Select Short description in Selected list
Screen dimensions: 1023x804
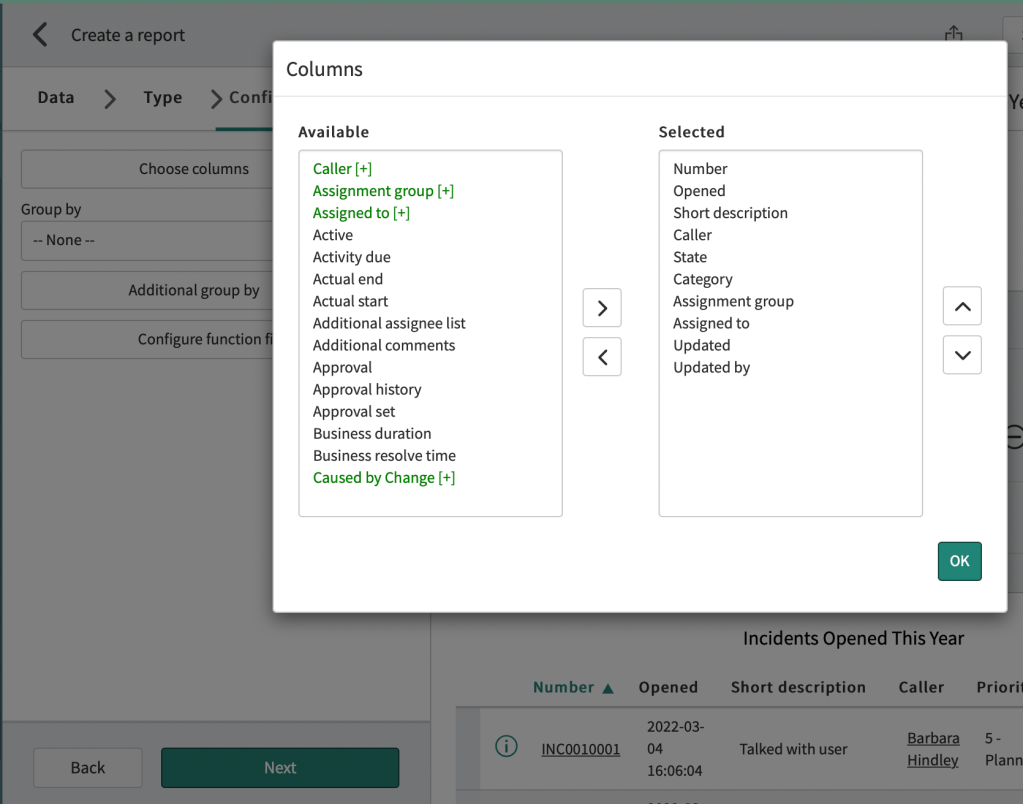(x=730, y=213)
